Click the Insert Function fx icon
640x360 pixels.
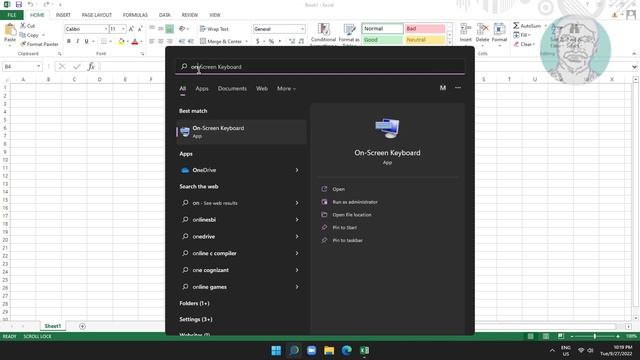[91, 66]
